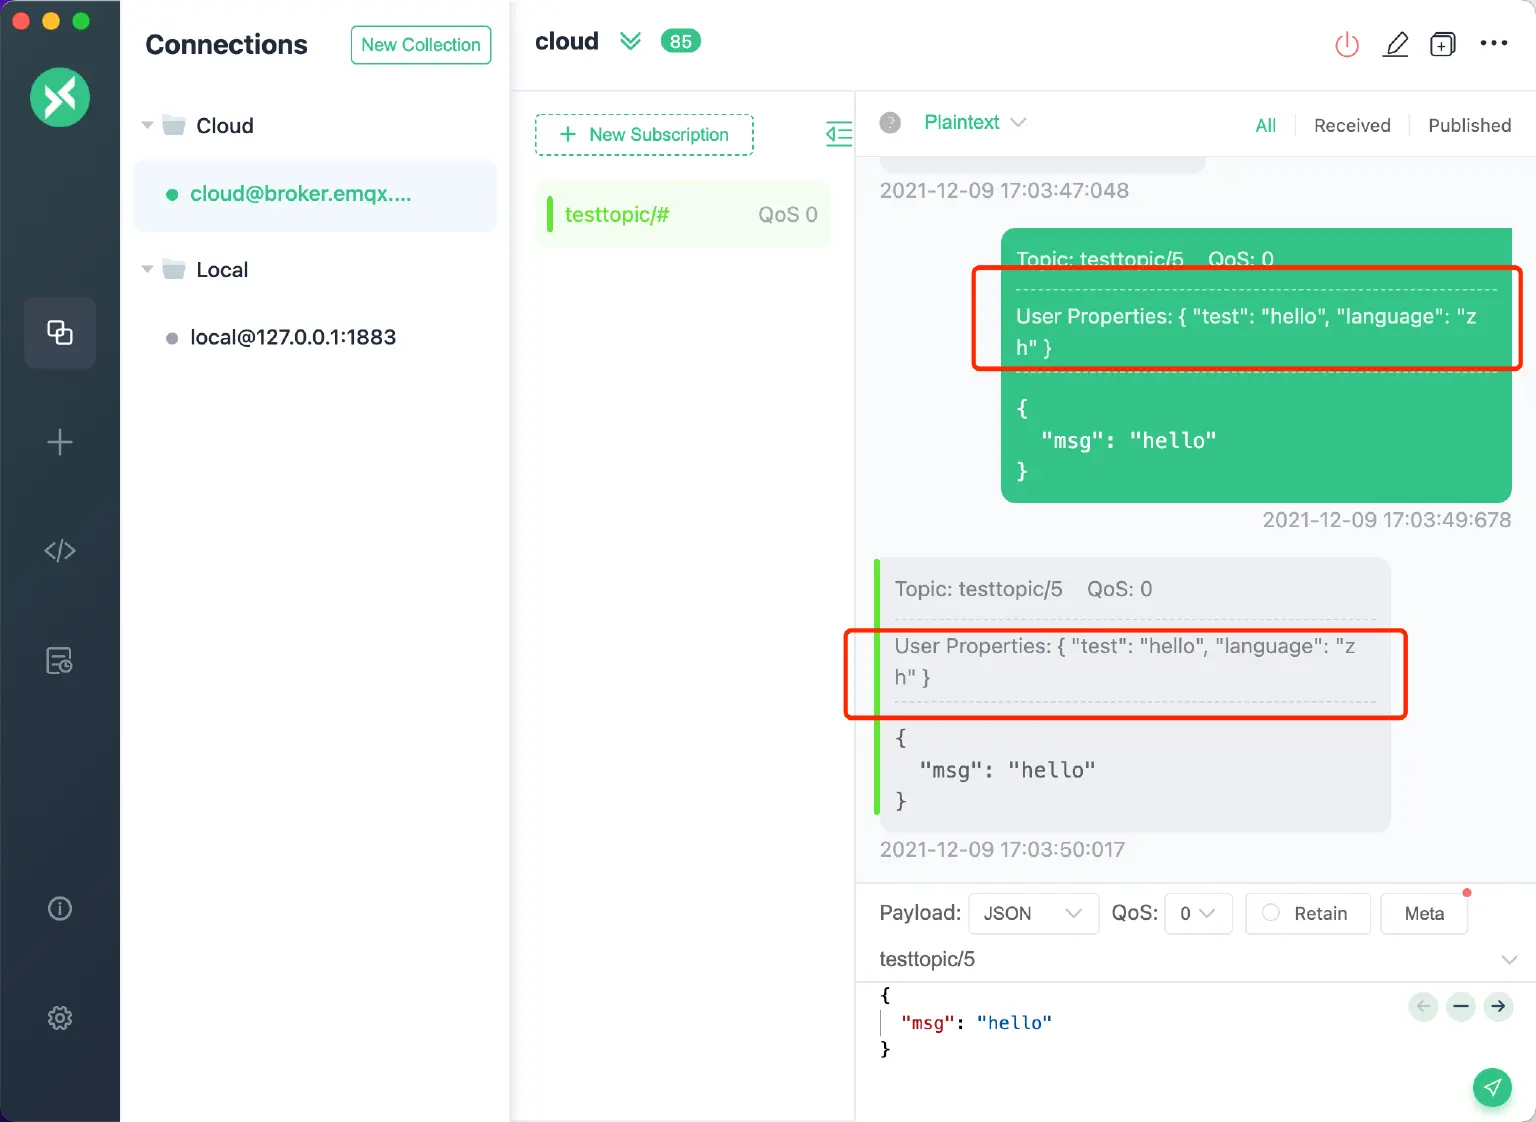Open the three-dots more menu
The image size is (1536, 1122).
[x=1493, y=43]
